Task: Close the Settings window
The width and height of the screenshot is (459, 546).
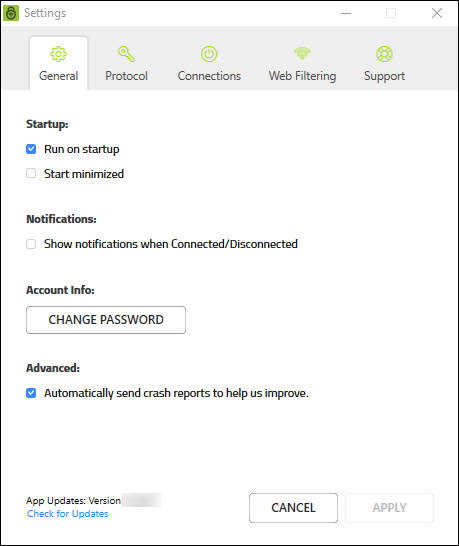Action: (437, 13)
